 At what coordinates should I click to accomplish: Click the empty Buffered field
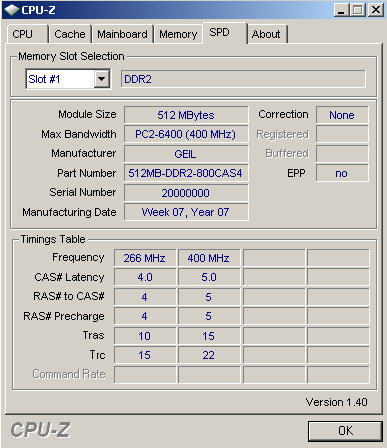(342, 154)
